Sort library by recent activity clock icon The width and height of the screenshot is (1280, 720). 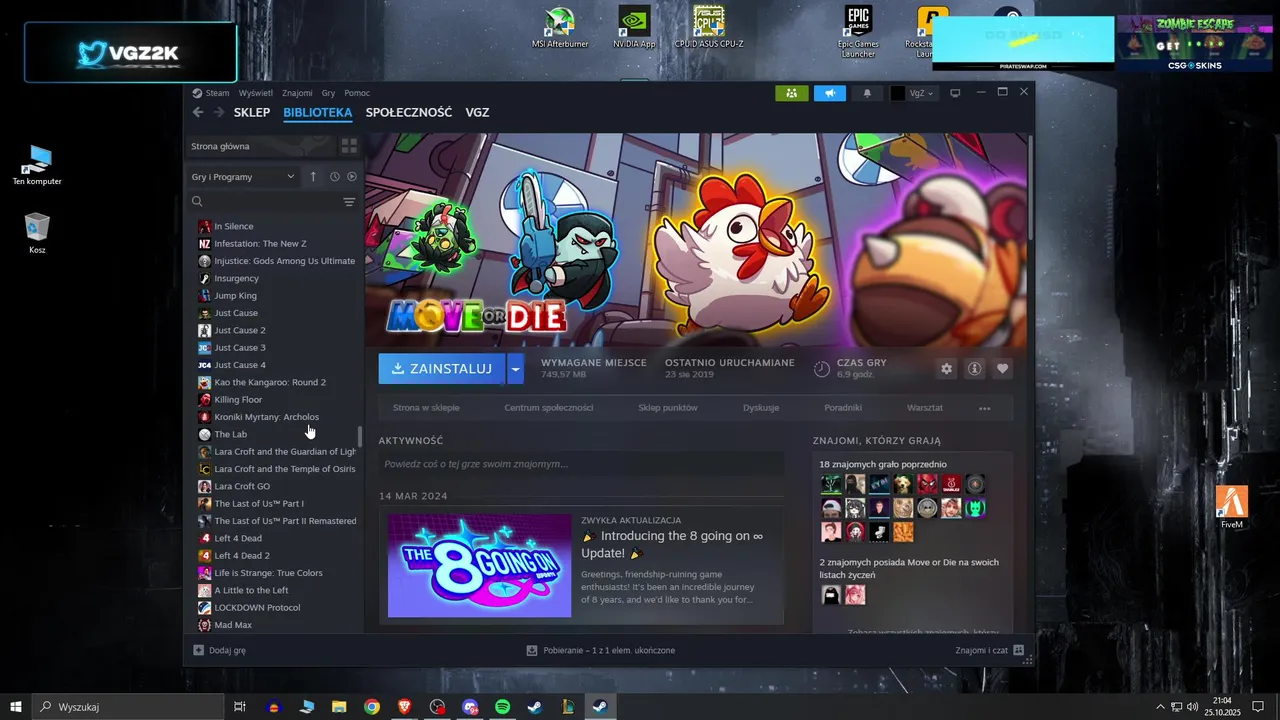coord(335,176)
